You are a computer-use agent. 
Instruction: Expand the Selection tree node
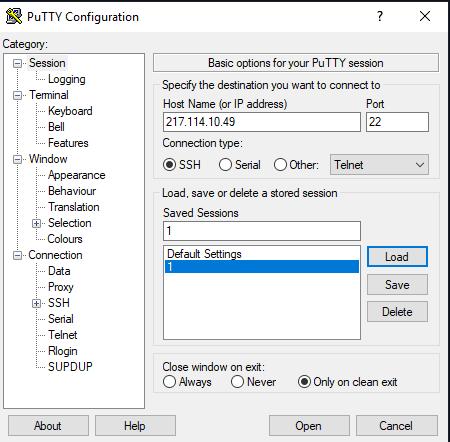click(x=37, y=223)
